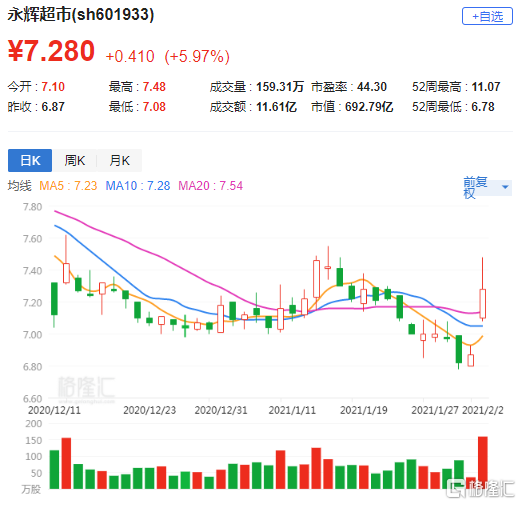
Task: Click the MA20 : 7.54 legend label
Action: point(210,186)
